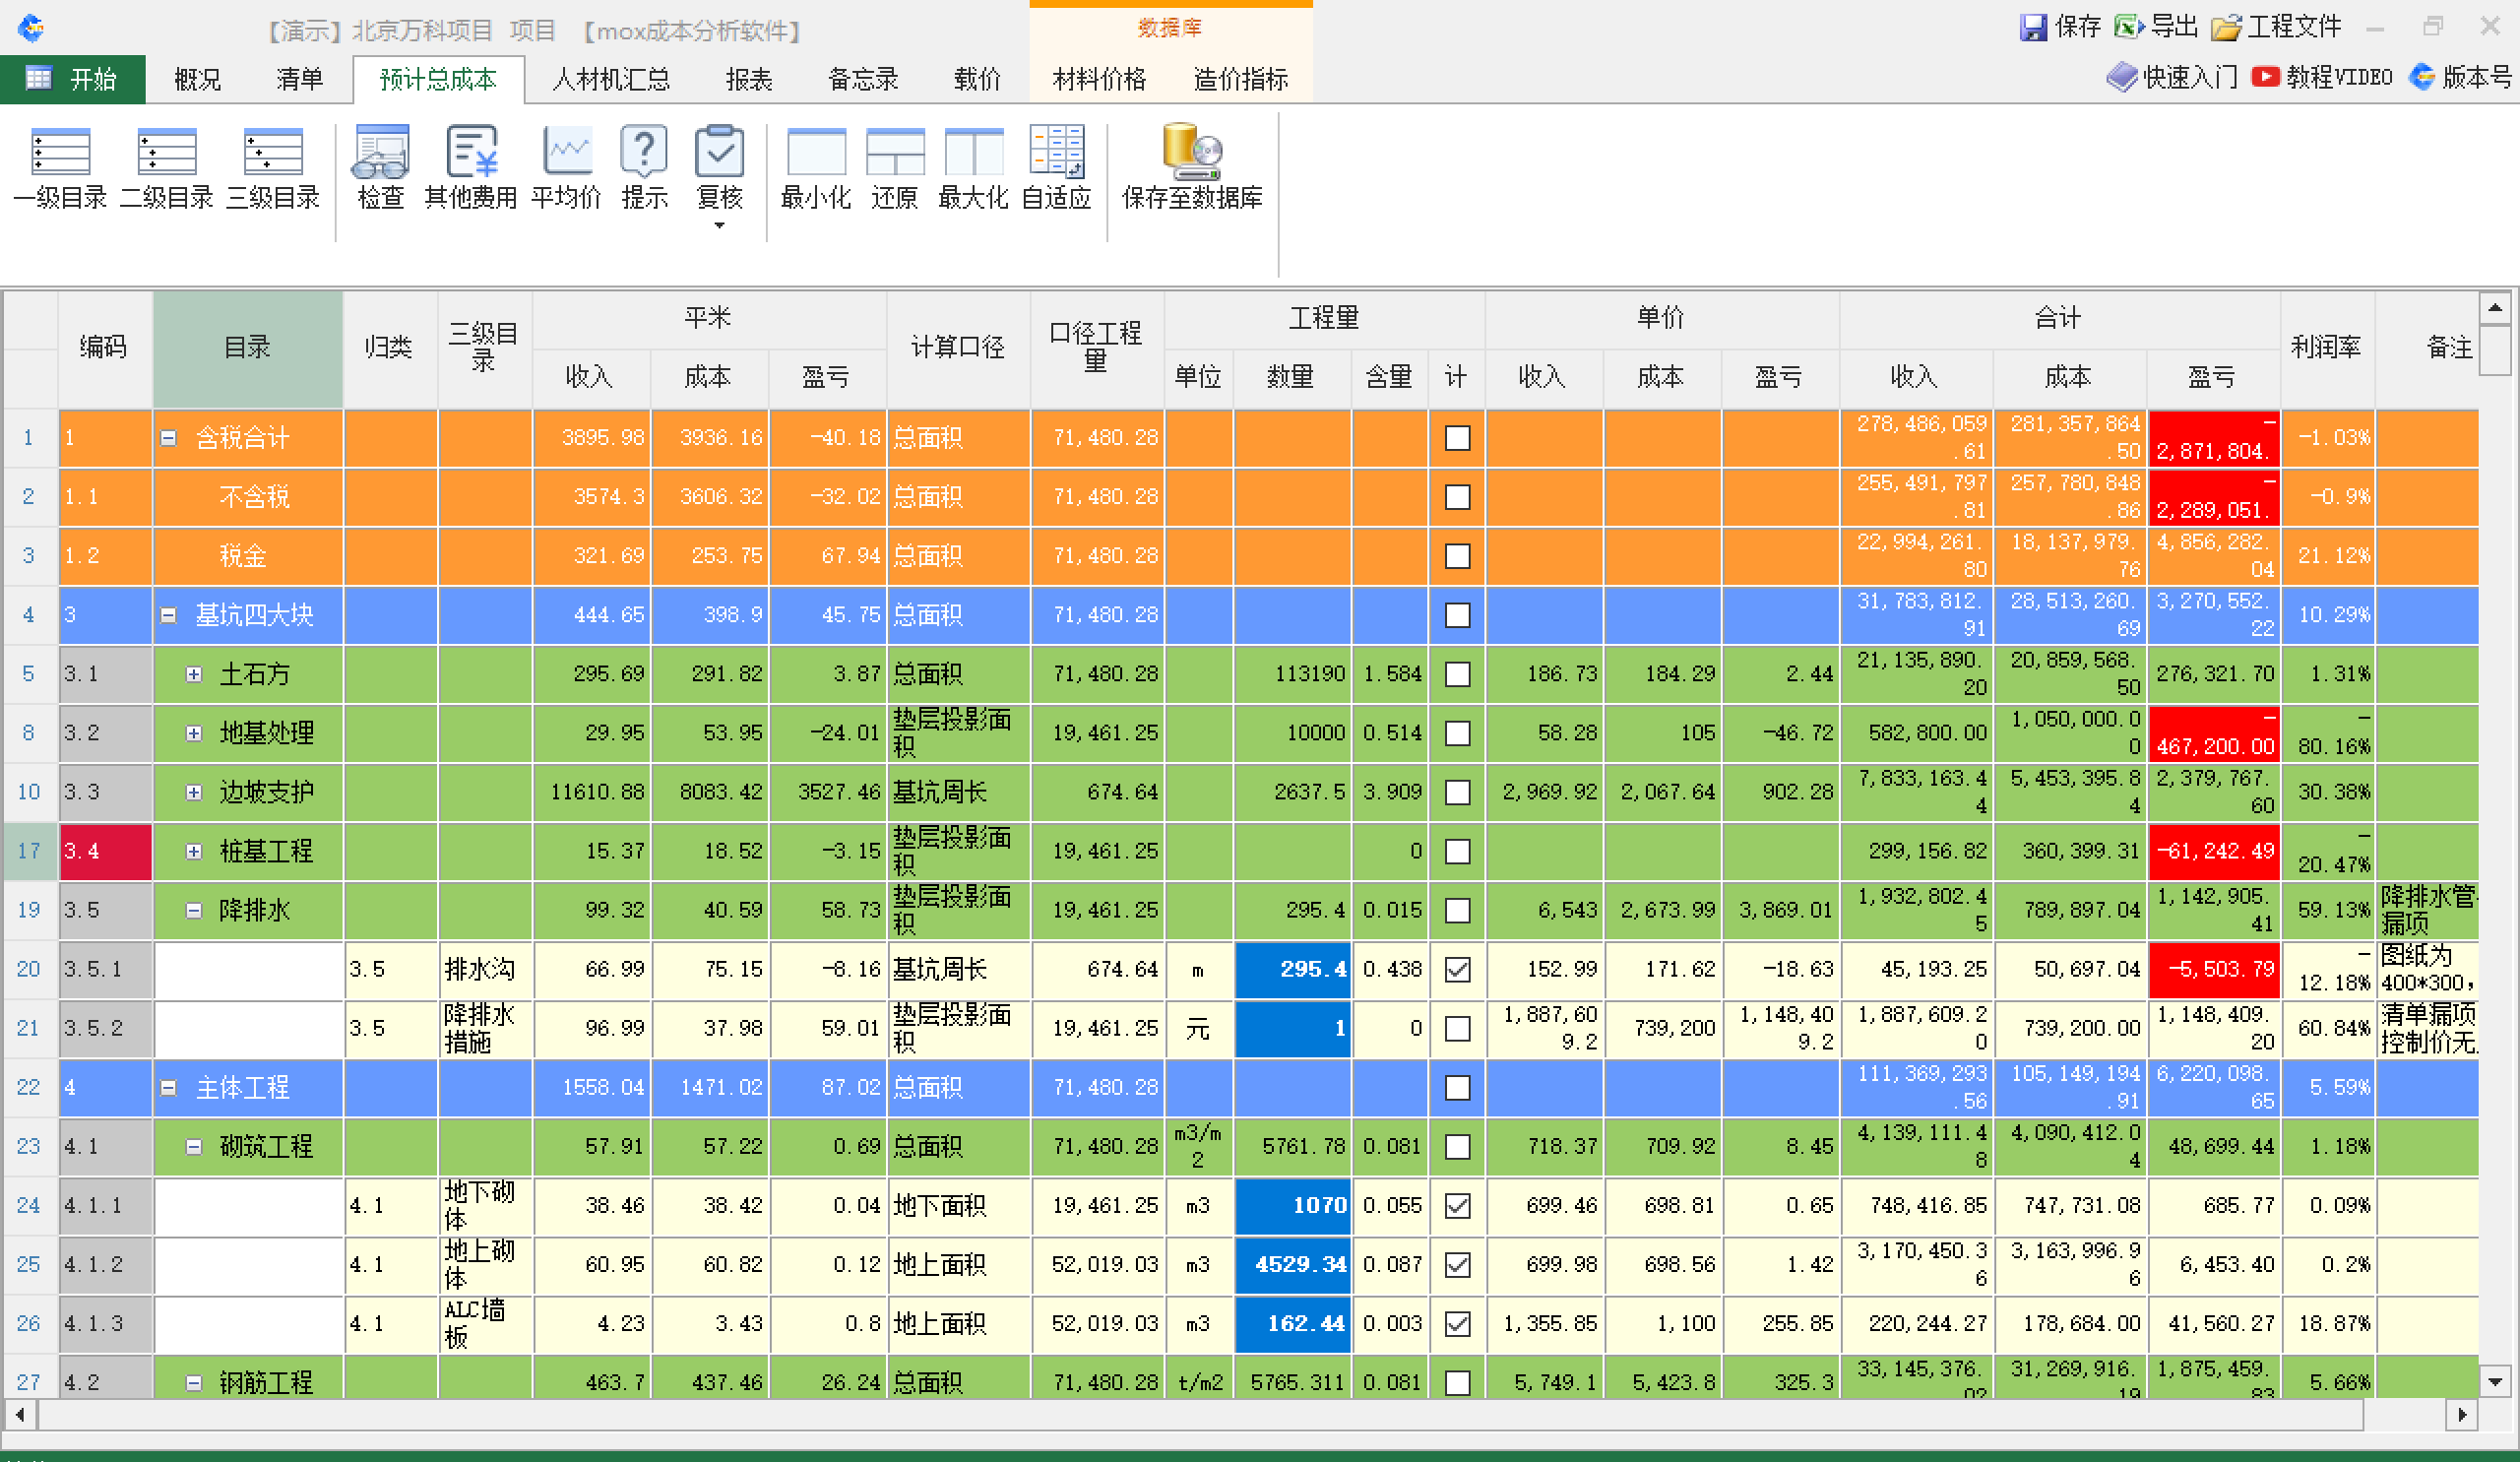Switch to the 概况 tab
Viewport: 2520px width, 1462px height.
(197, 79)
